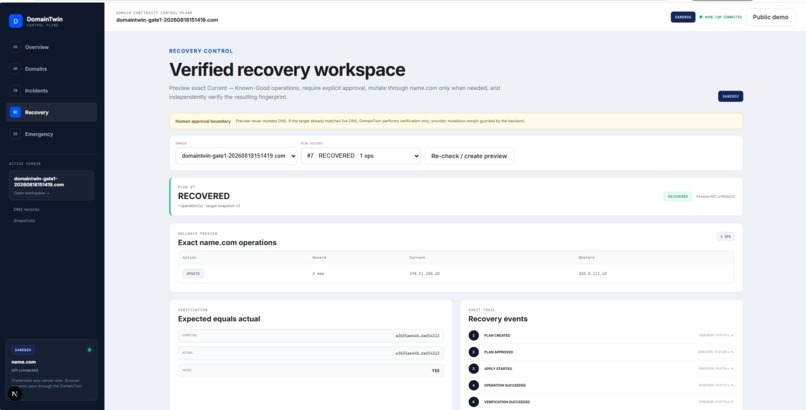Click the Actual fingerprint row
This screenshot has width=806, height=410.
point(311,353)
